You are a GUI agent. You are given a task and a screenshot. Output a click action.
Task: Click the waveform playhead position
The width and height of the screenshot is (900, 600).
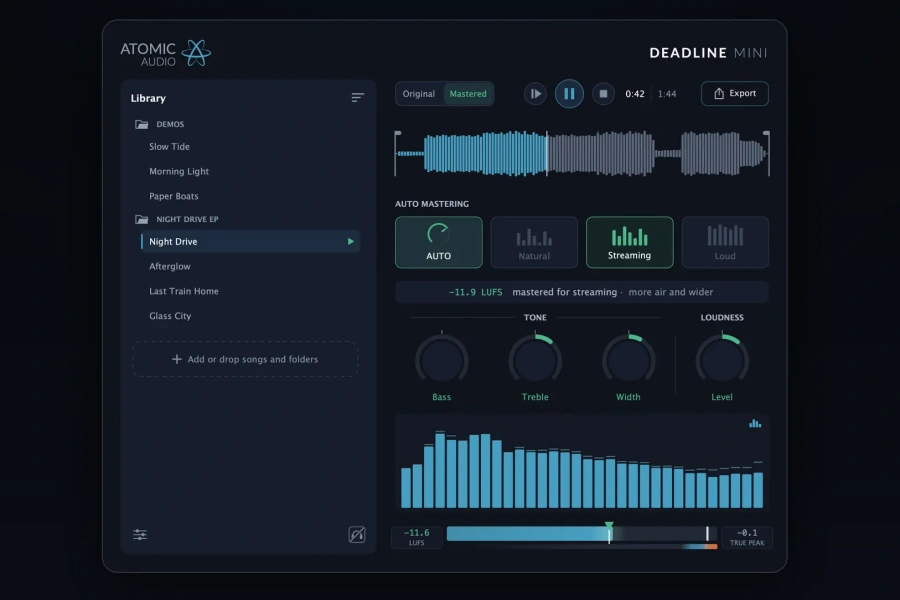pos(547,153)
